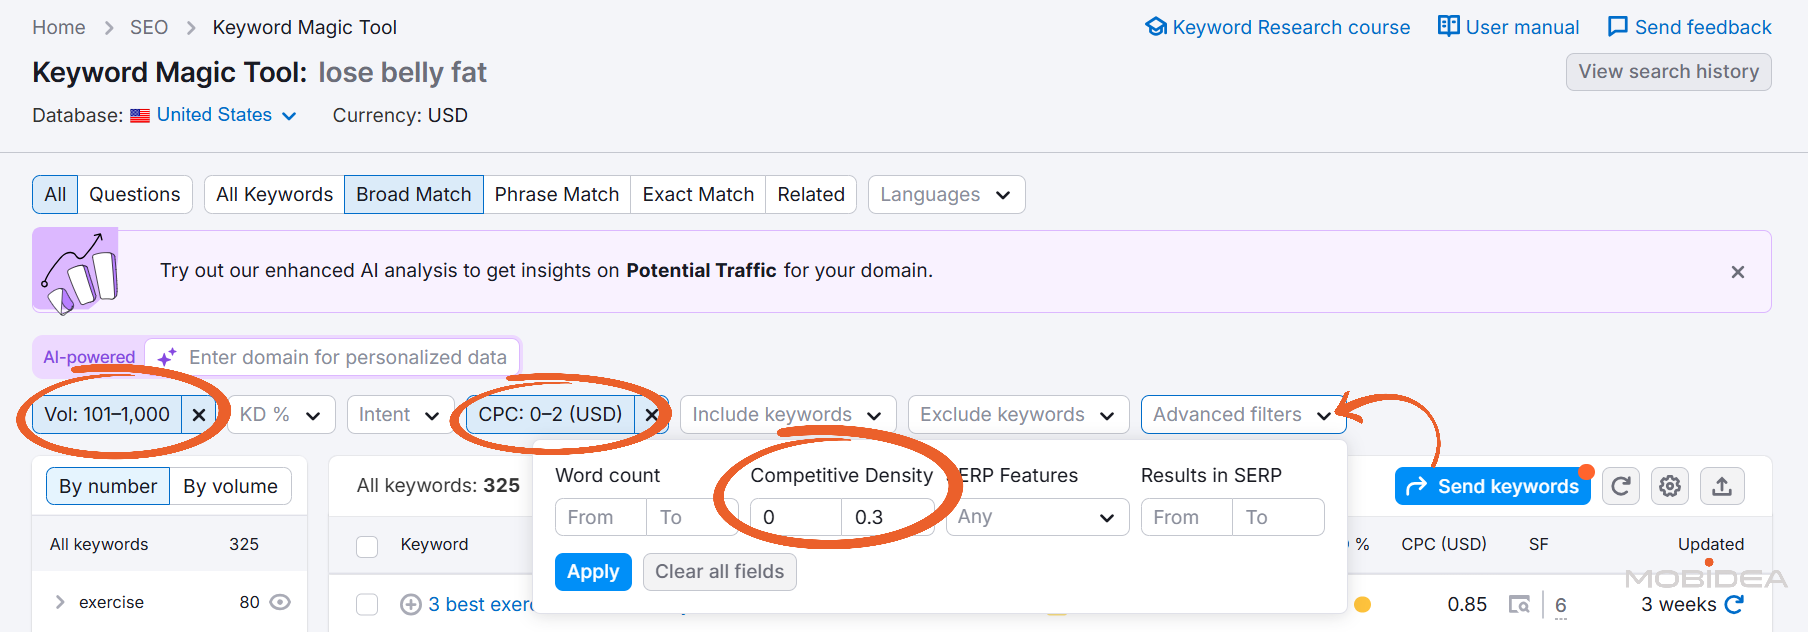1808x632 pixels.
Task: Open the Exclude keywords dropdown
Action: [1018, 414]
